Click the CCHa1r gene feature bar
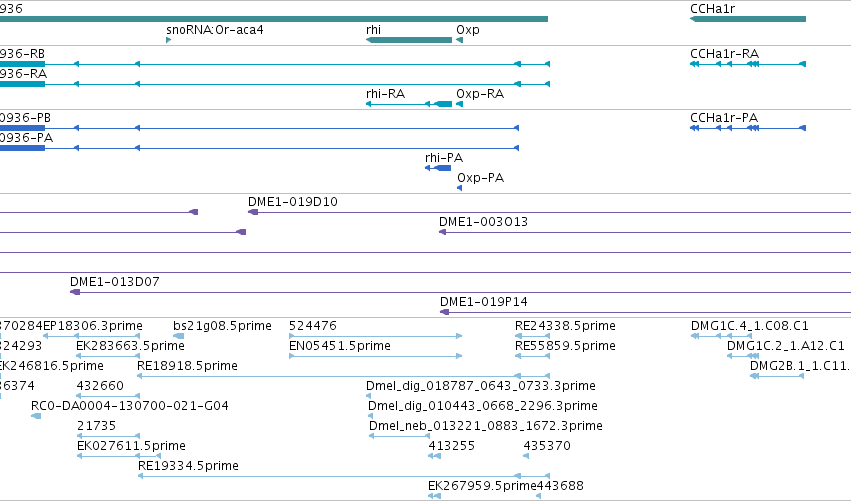This screenshot has width=851, height=501. pyautogui.click(x=748, y=19)
